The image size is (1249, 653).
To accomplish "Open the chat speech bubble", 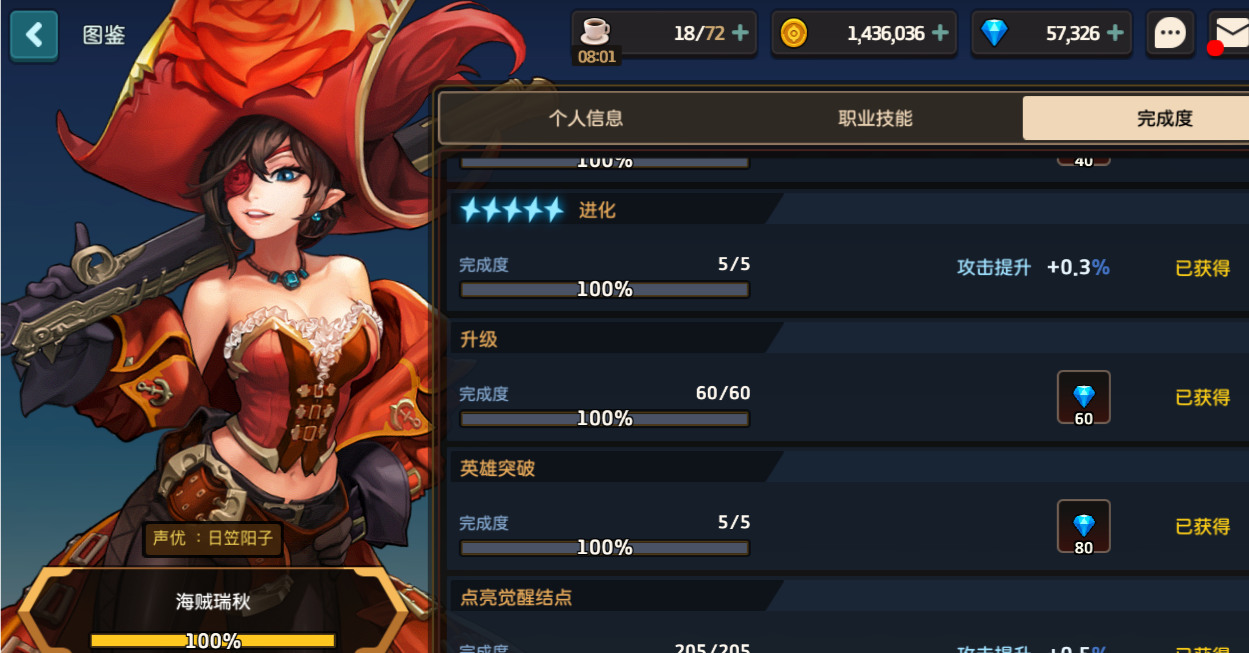I will (1170, 34).
